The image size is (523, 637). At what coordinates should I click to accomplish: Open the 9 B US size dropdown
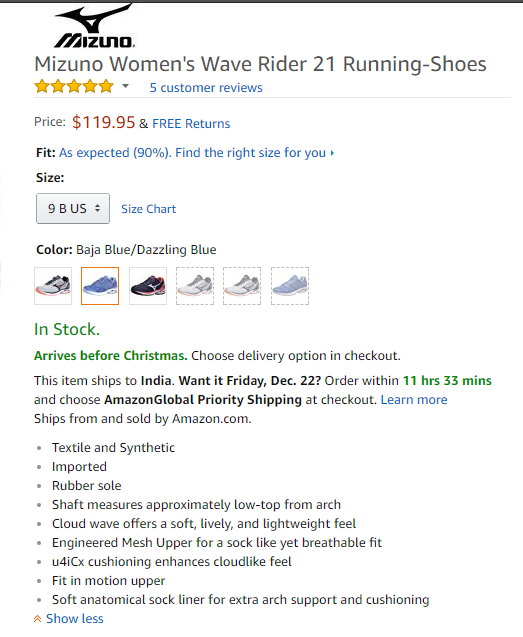tap(73, 208)
